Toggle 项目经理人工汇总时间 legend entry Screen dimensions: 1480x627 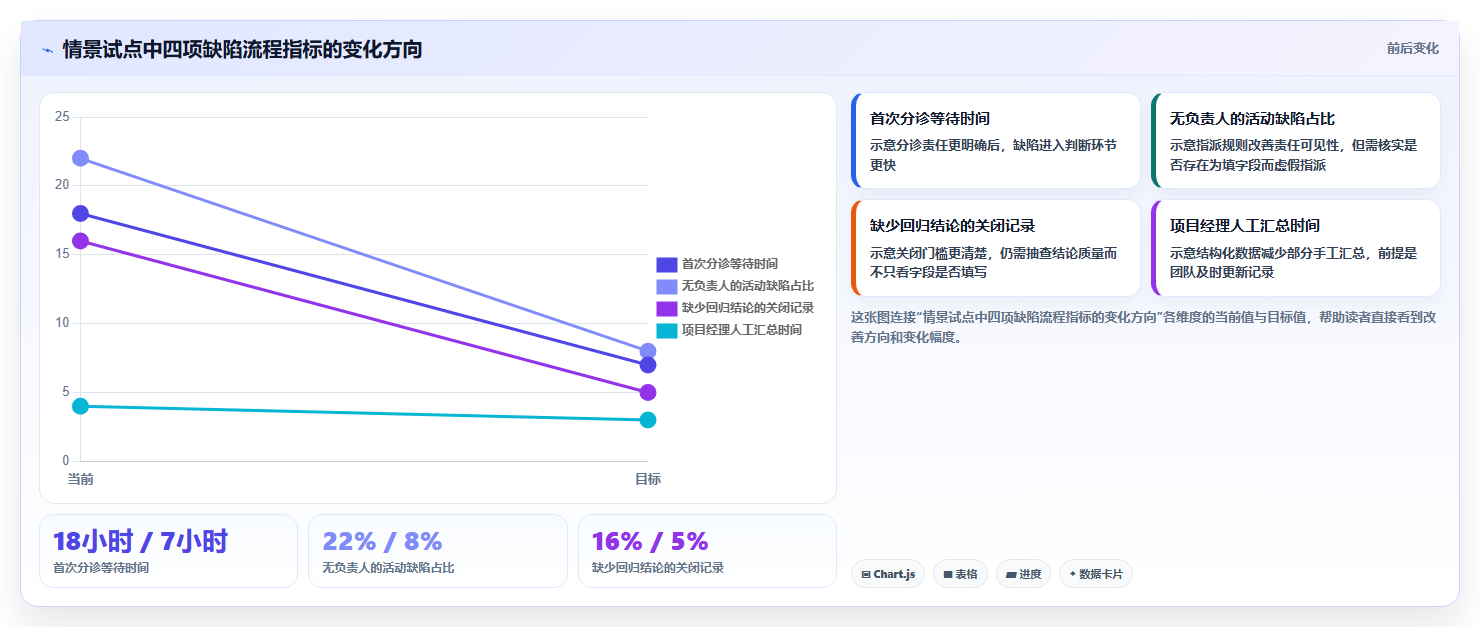pos(729,330)
